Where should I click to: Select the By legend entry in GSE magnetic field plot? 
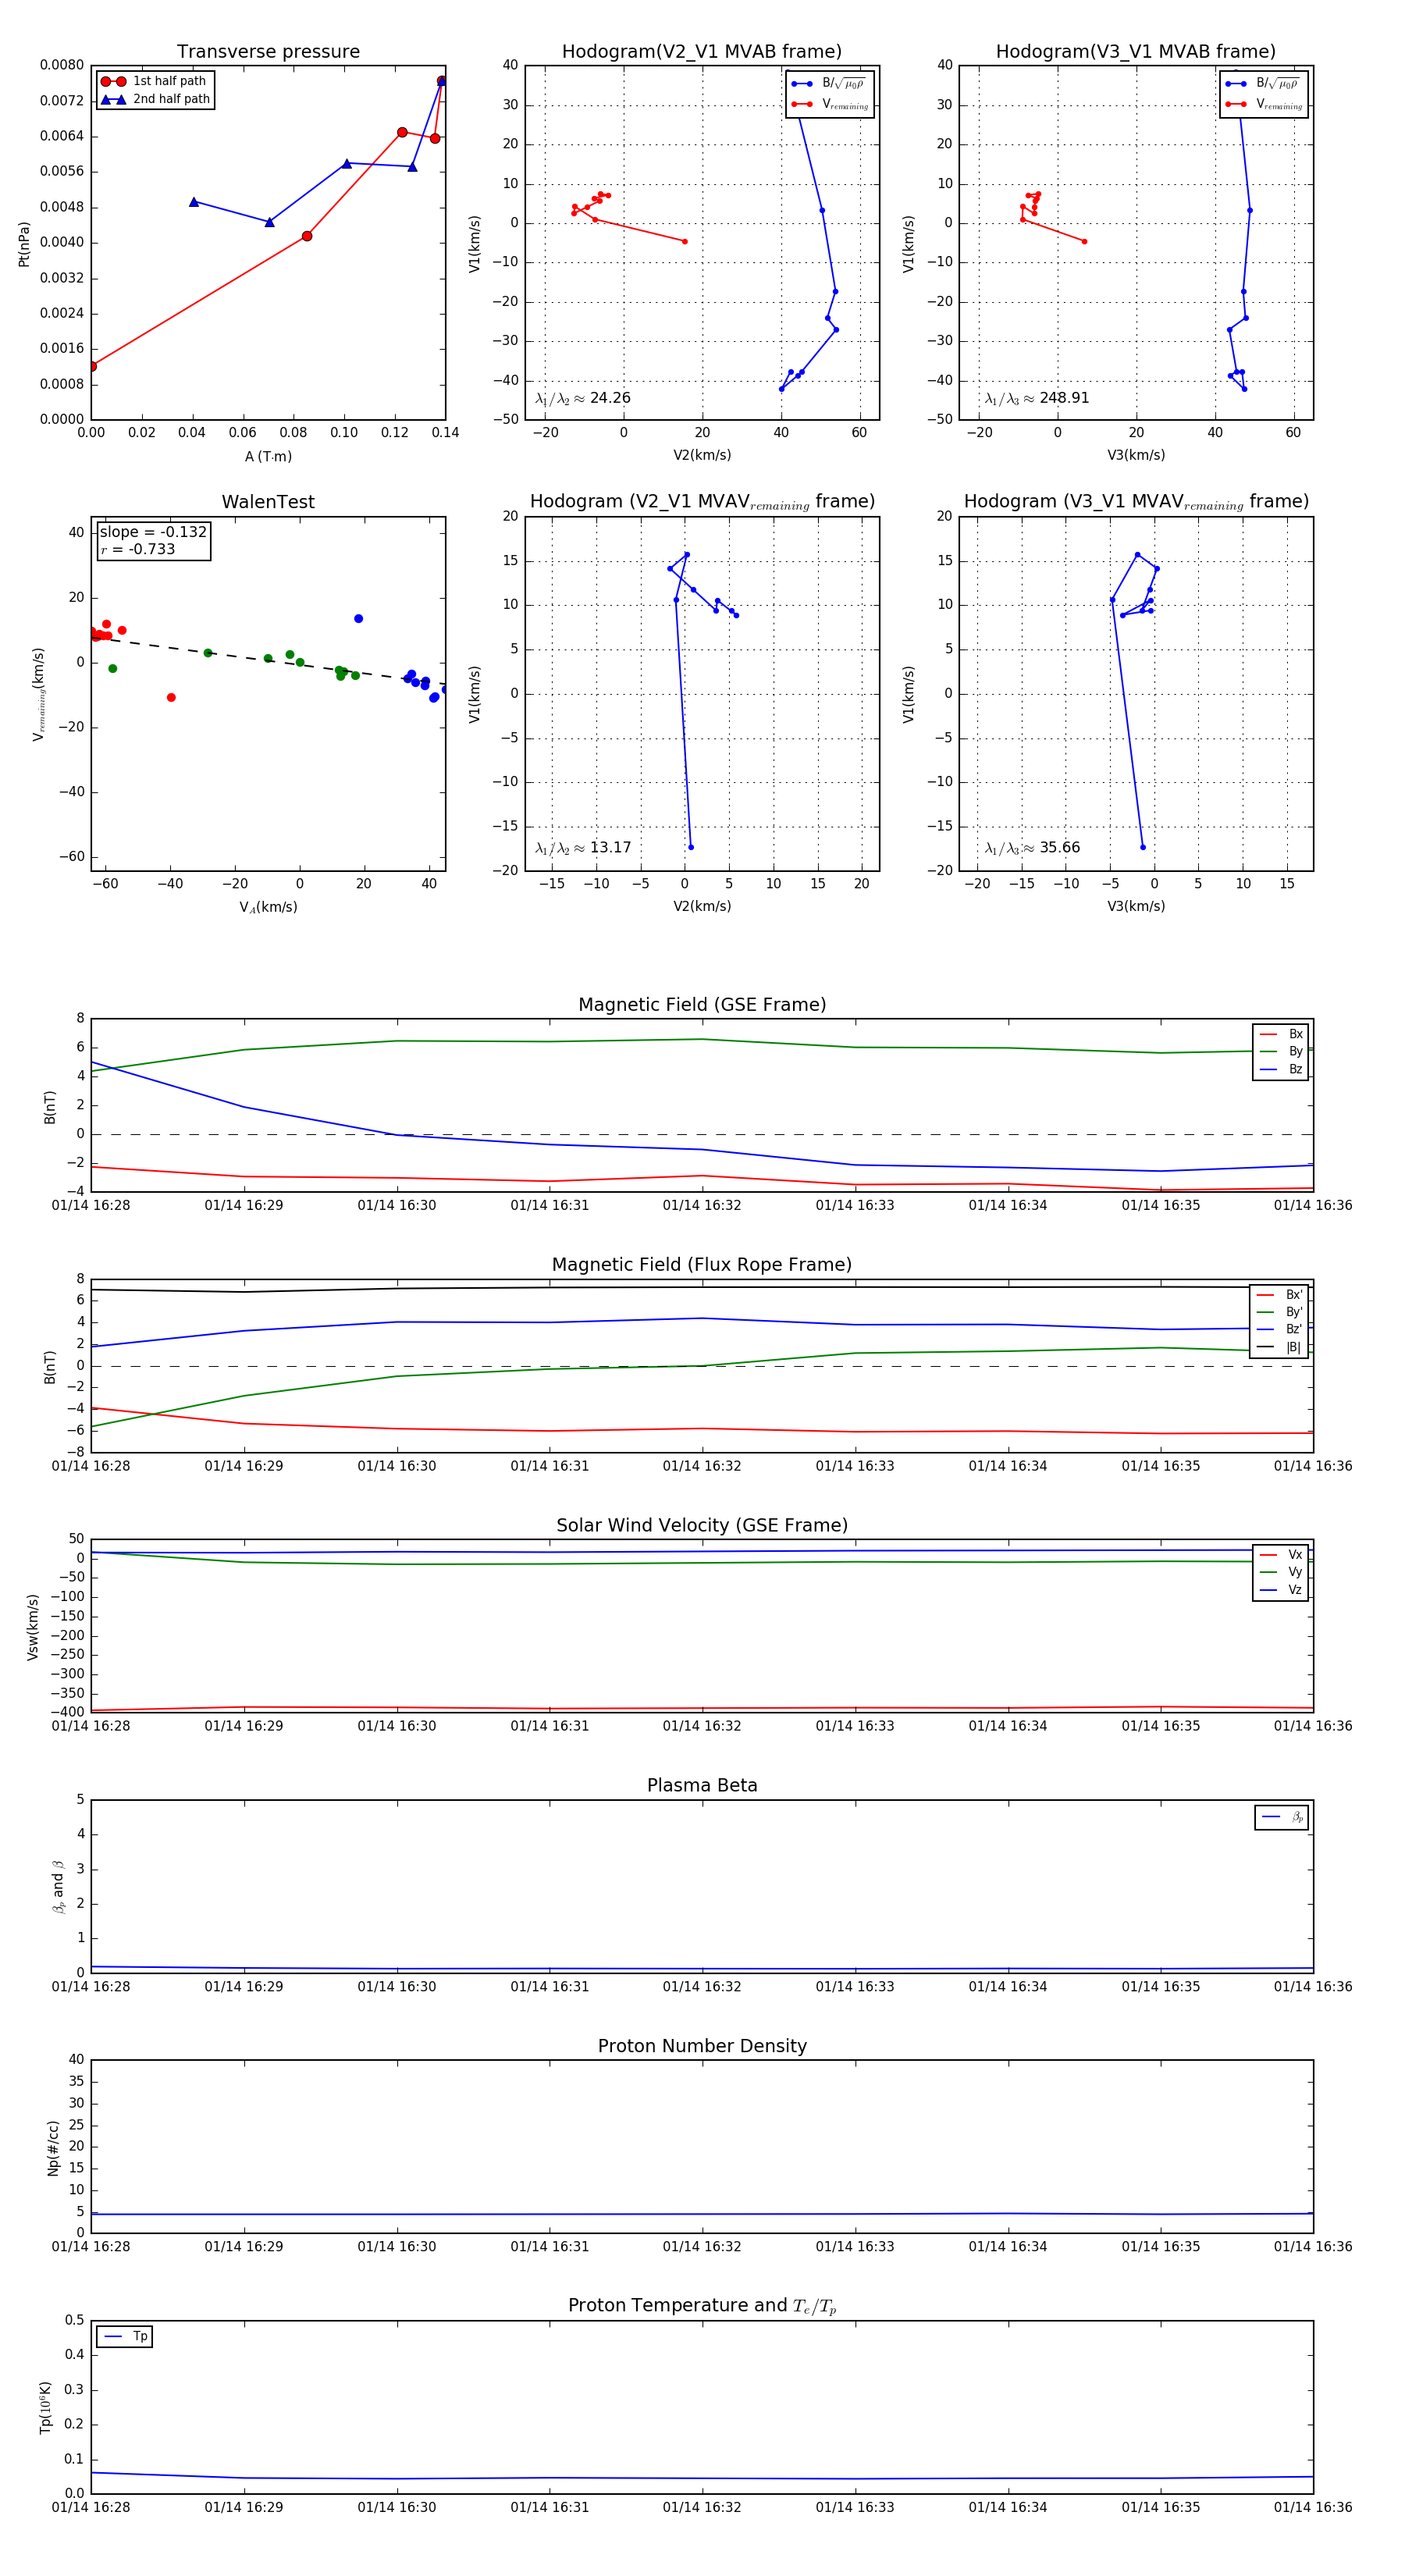pyautogui.click(x=1281, y=1051)
